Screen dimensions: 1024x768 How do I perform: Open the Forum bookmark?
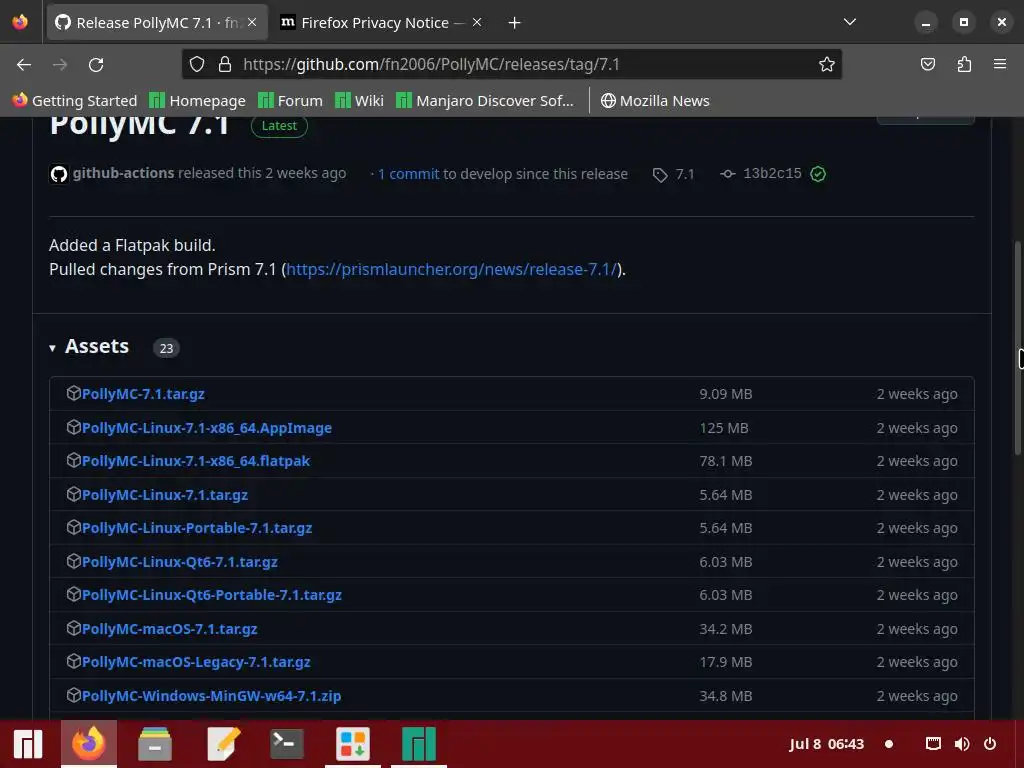click(x=291, y=101)
